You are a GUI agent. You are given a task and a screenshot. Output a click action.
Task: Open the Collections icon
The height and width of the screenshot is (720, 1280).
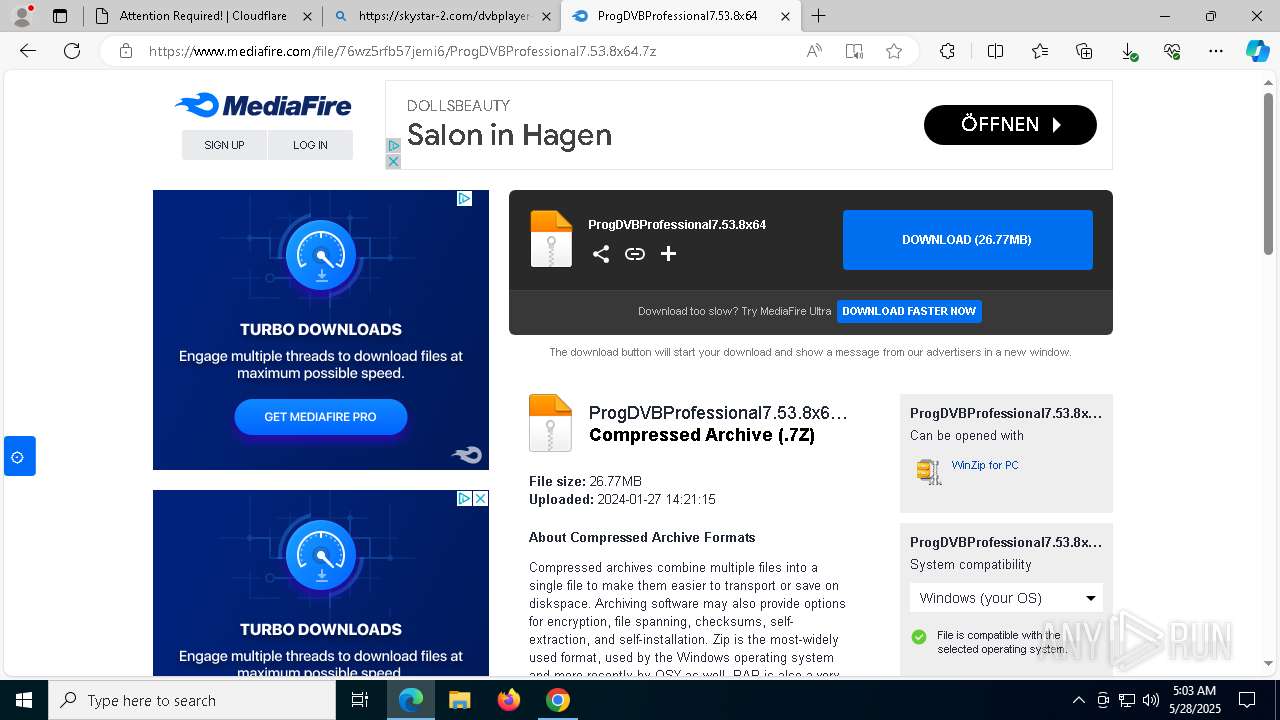coord(1084,51)
